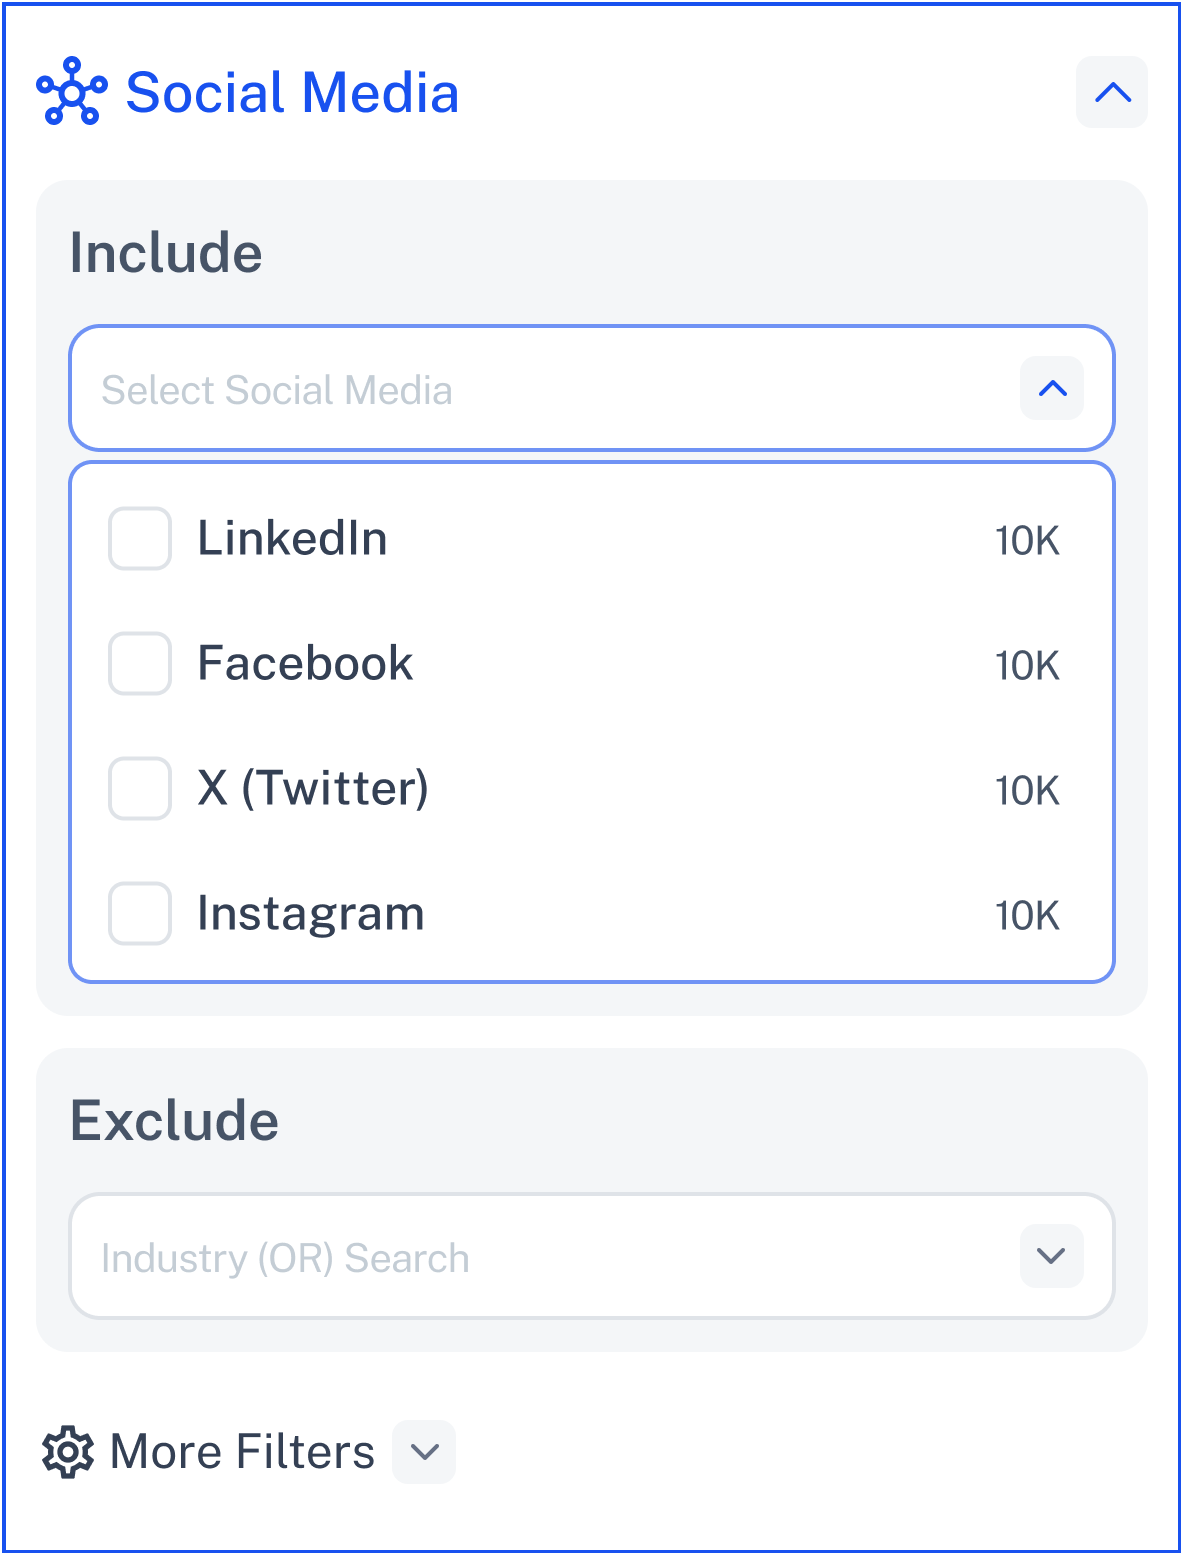Click the More Filters gear icon
Image resolution: width=1181 pixels, height=1553 pixels.
tap(68, 1452)
